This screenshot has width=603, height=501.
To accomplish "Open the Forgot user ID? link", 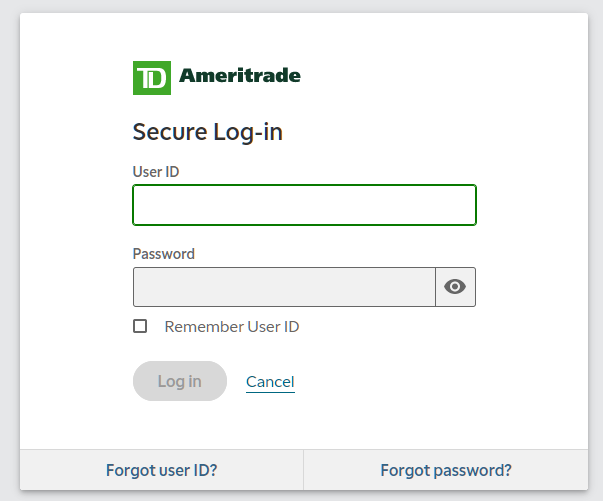I will (162, 470).
